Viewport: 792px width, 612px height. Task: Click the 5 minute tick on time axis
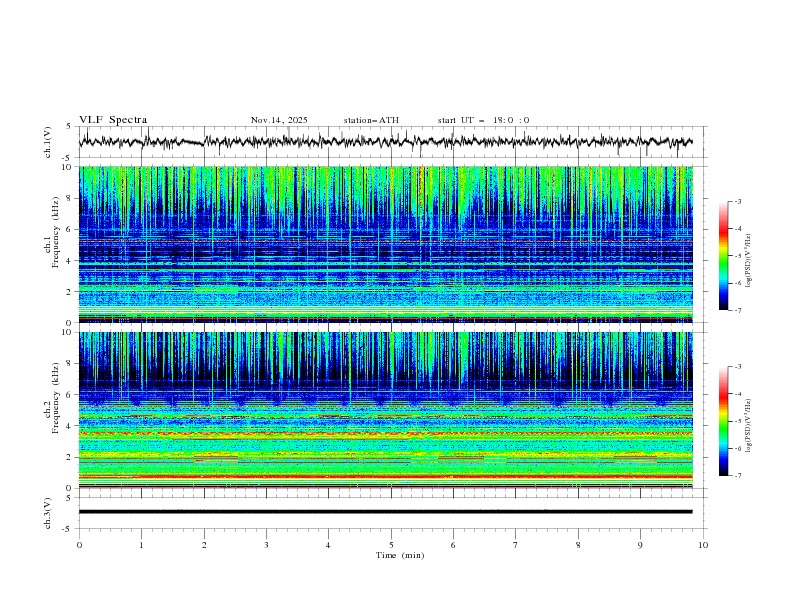[x=391, y=545]
